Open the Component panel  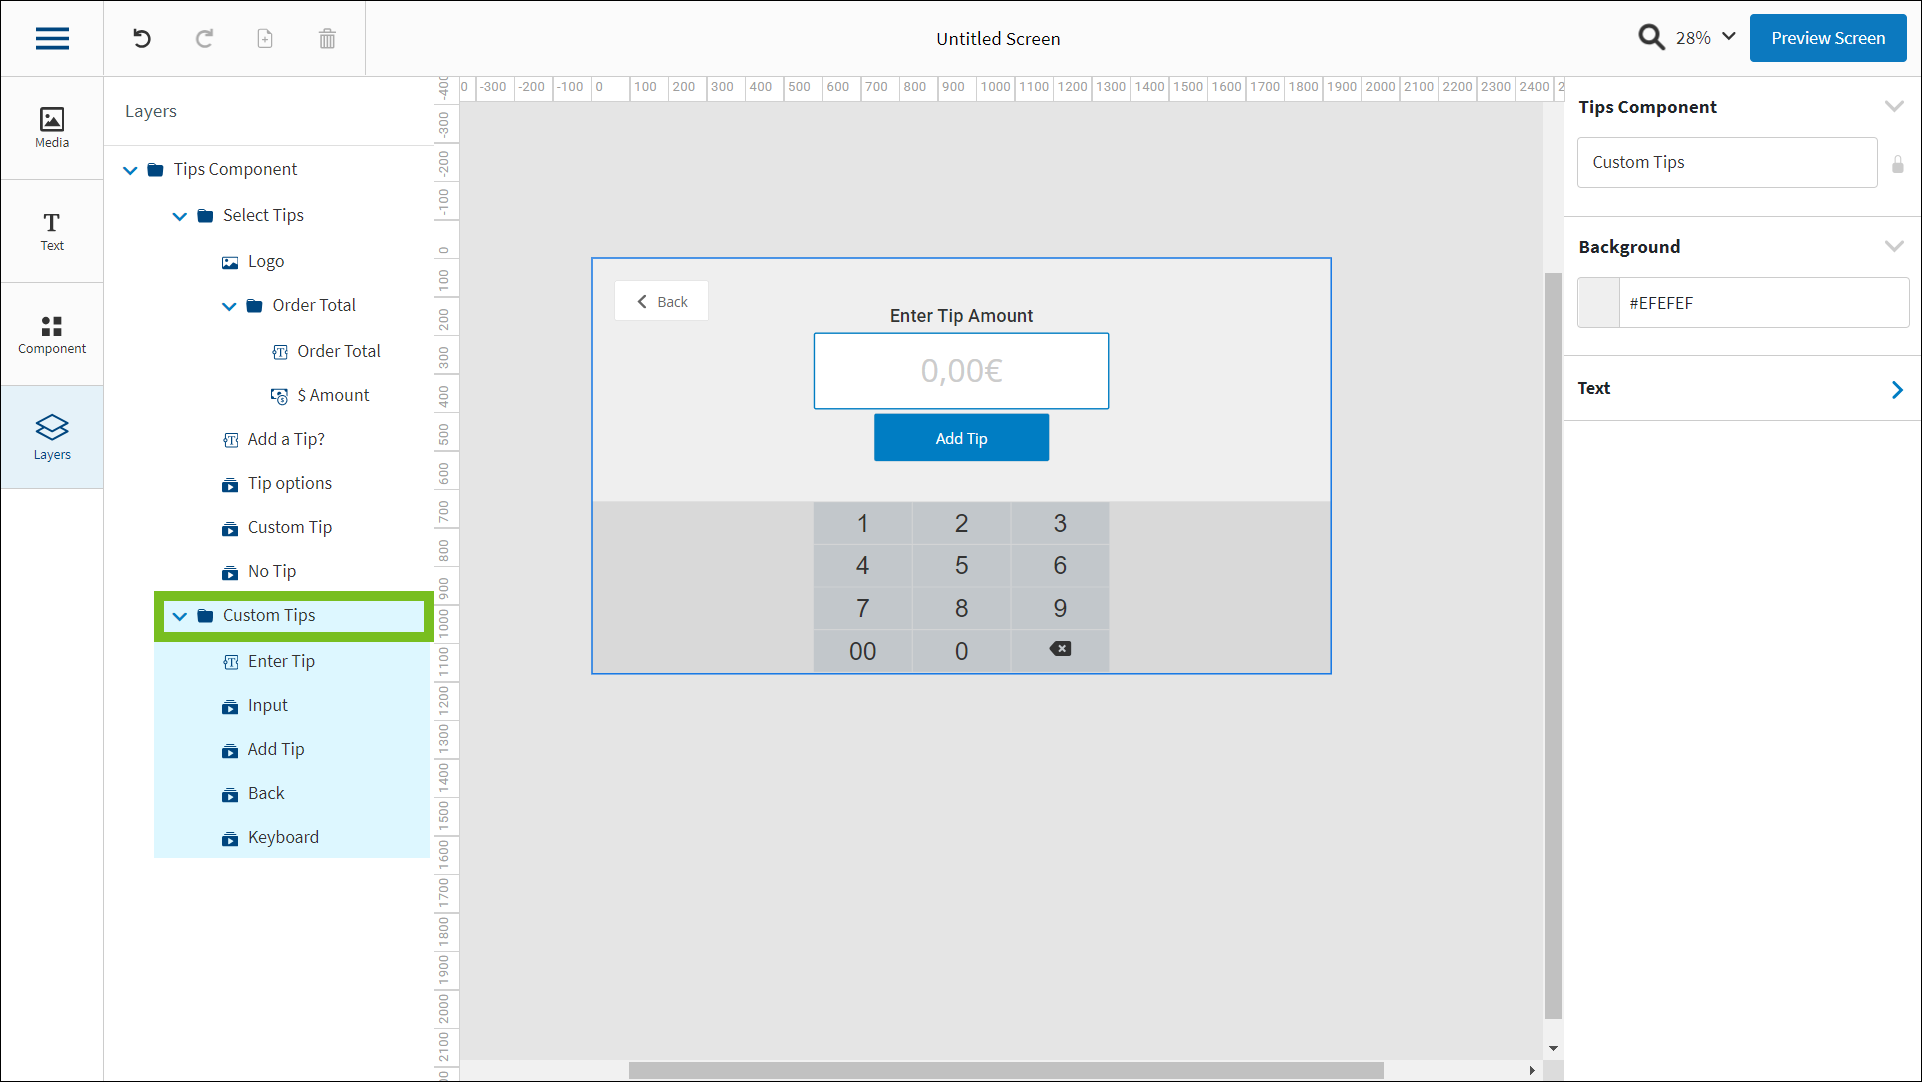pos(52,334)
